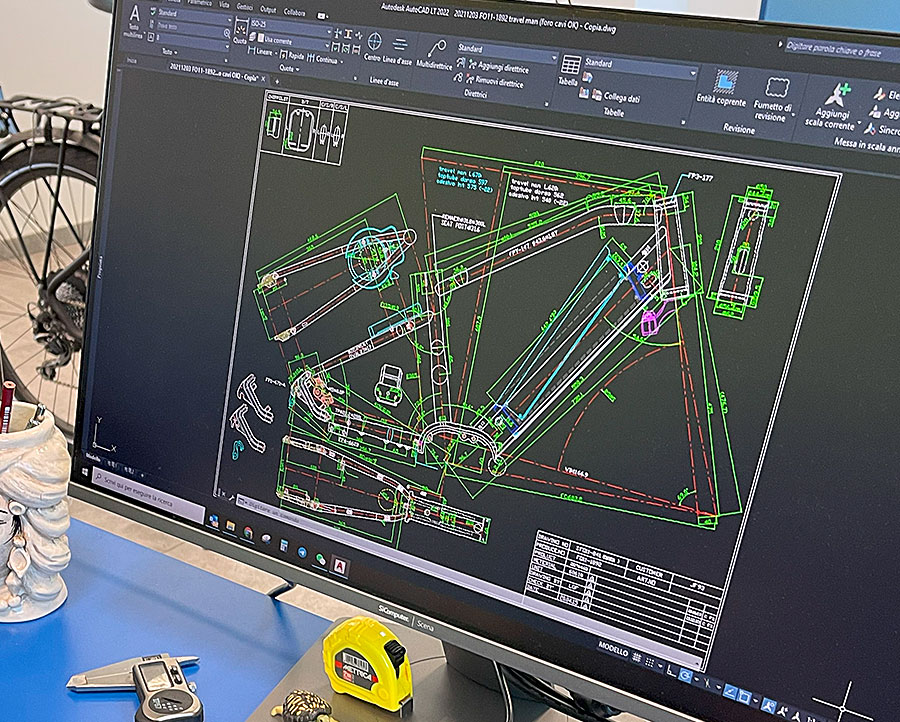Click the MODELLO status bar button

point(613,649)
